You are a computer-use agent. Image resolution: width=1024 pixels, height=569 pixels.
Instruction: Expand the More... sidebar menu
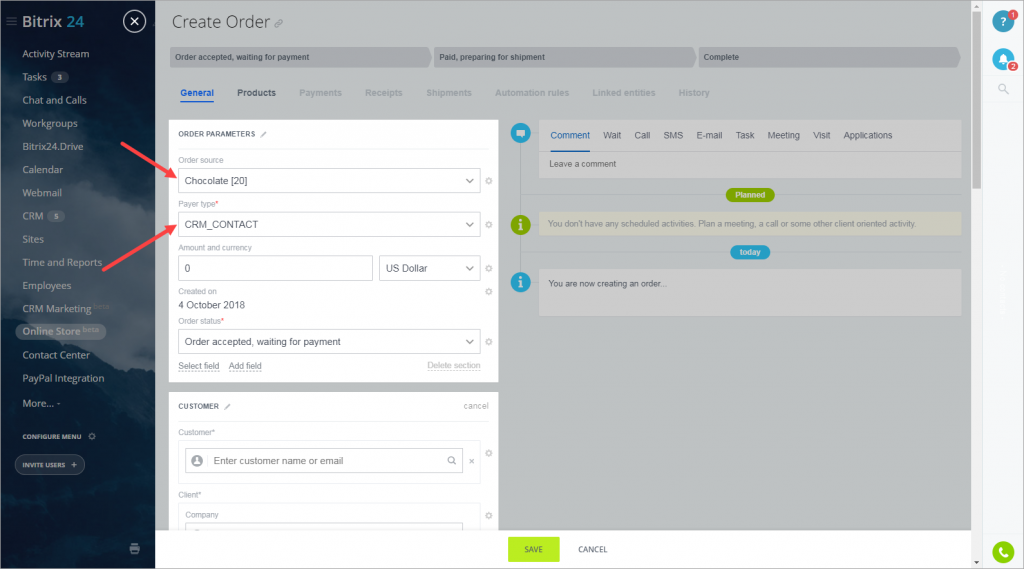point(41,404)
